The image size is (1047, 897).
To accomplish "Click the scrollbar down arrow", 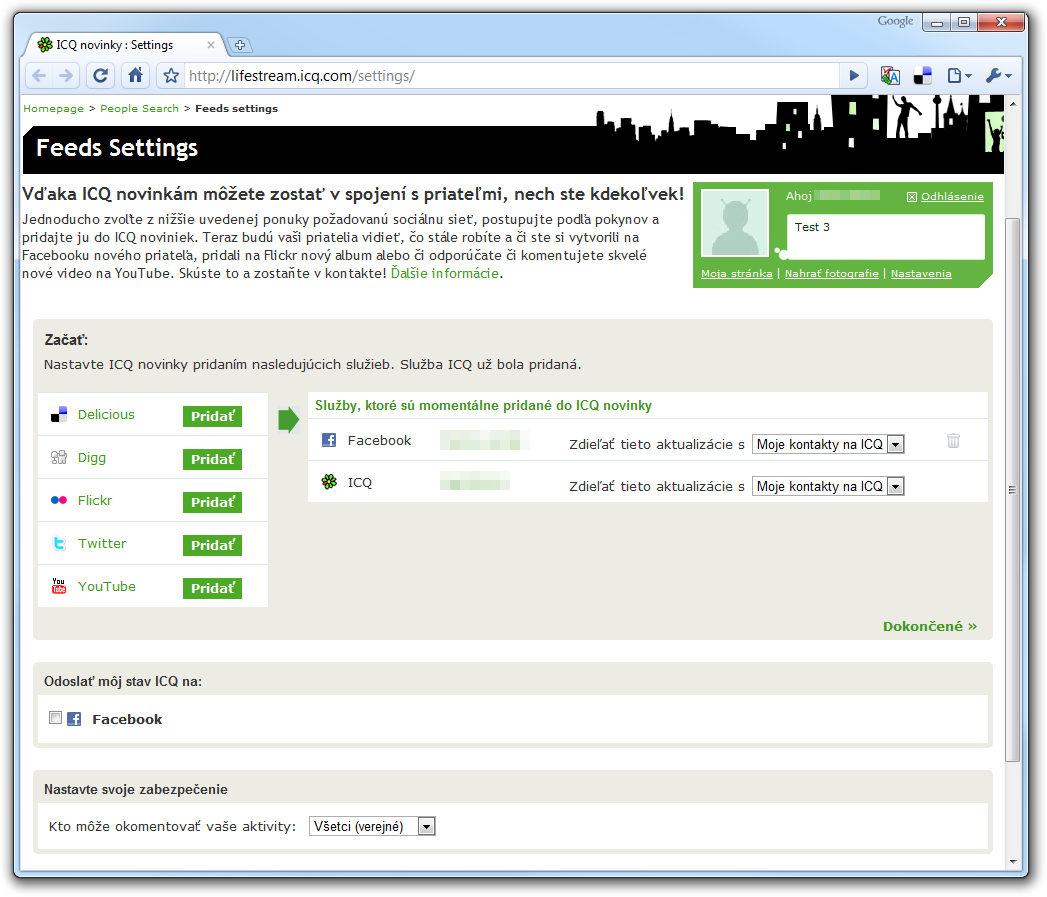I will [x=1013, y=862].
